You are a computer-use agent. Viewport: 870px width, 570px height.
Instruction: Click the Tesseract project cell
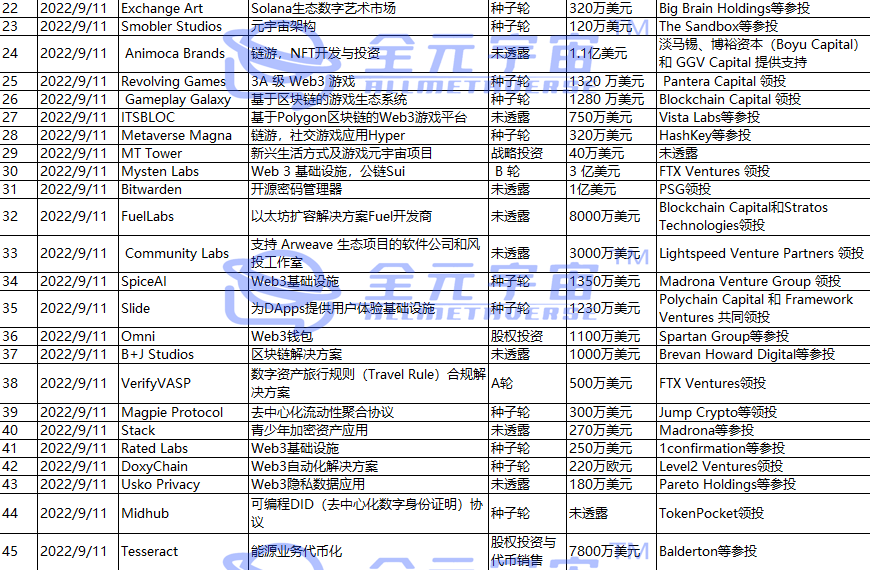coord(183,552)
